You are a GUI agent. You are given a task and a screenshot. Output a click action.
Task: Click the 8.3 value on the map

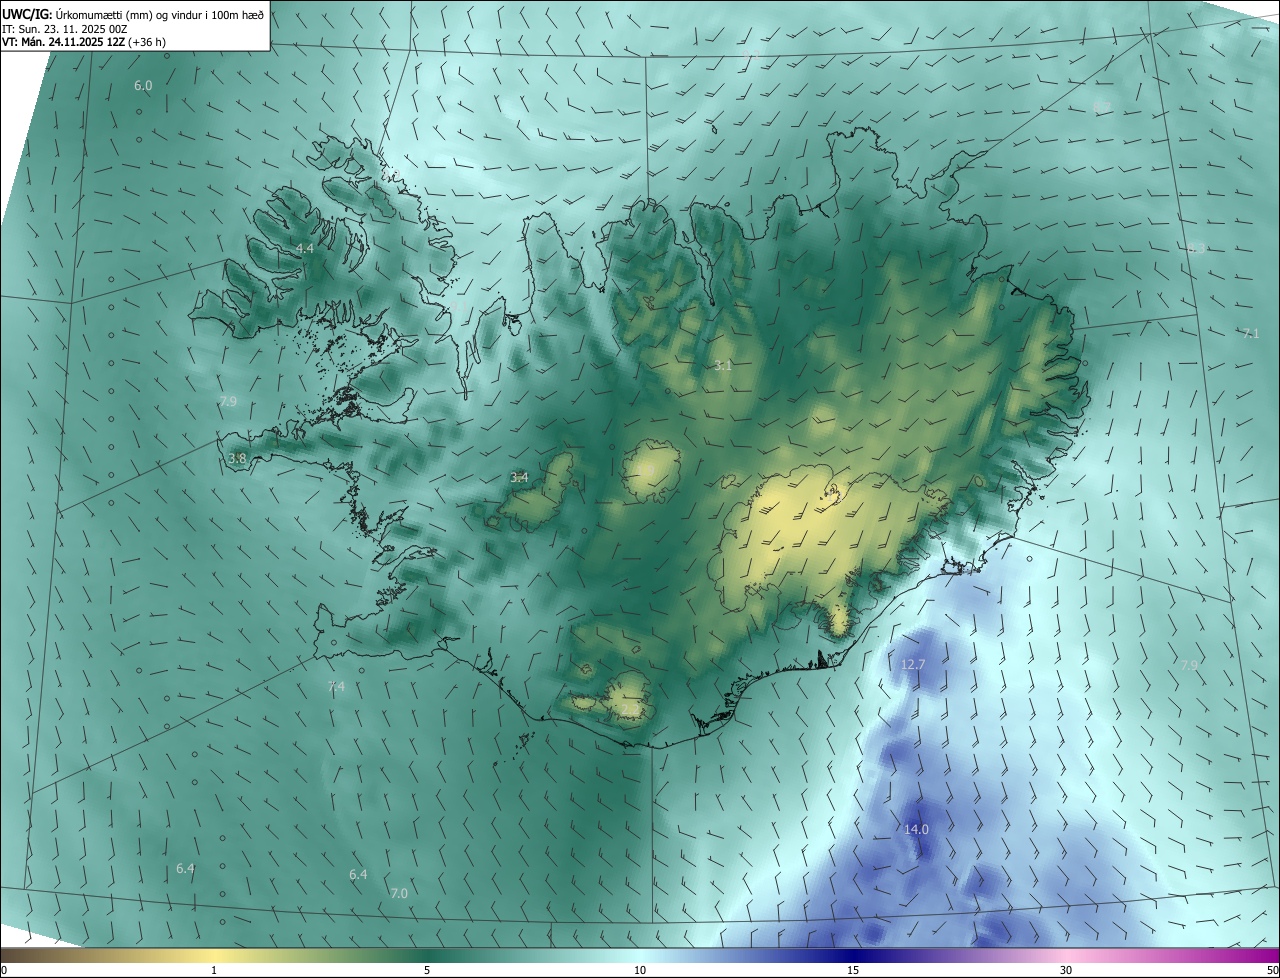click(1196, 249)
